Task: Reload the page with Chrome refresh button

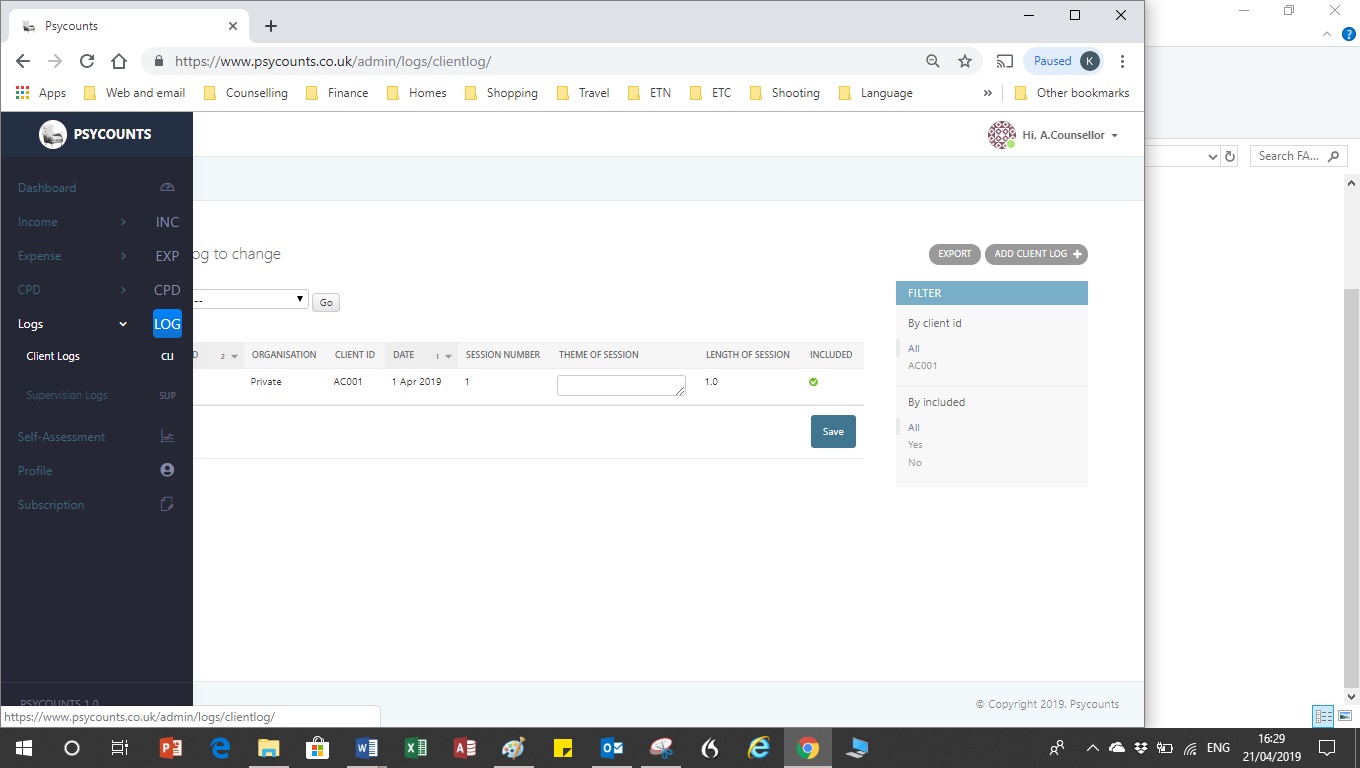Action: point(87,61)
